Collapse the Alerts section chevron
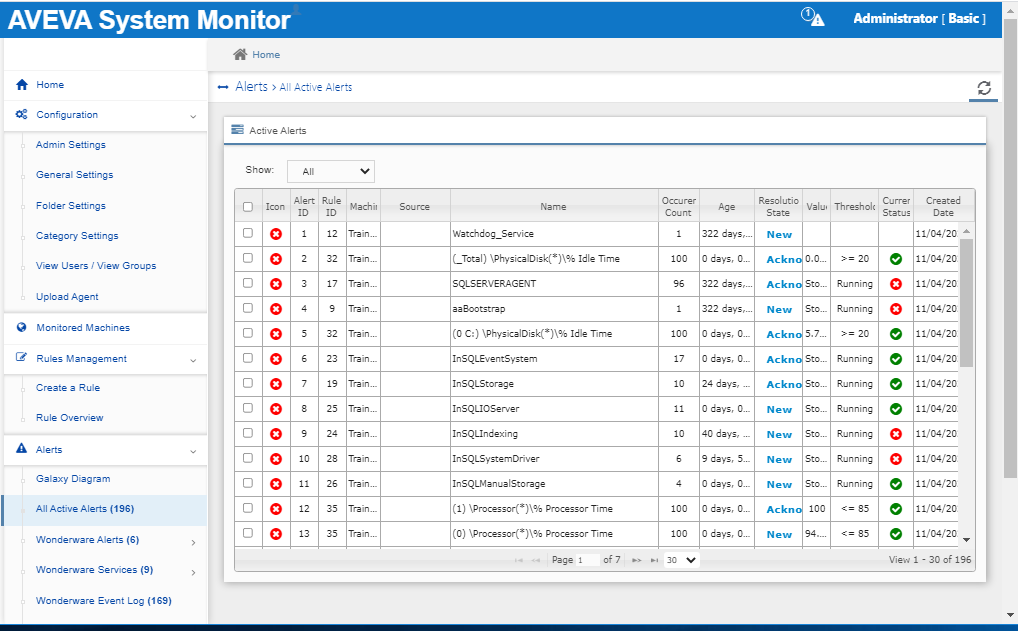1018x631 pixels. tap(193, 451)
